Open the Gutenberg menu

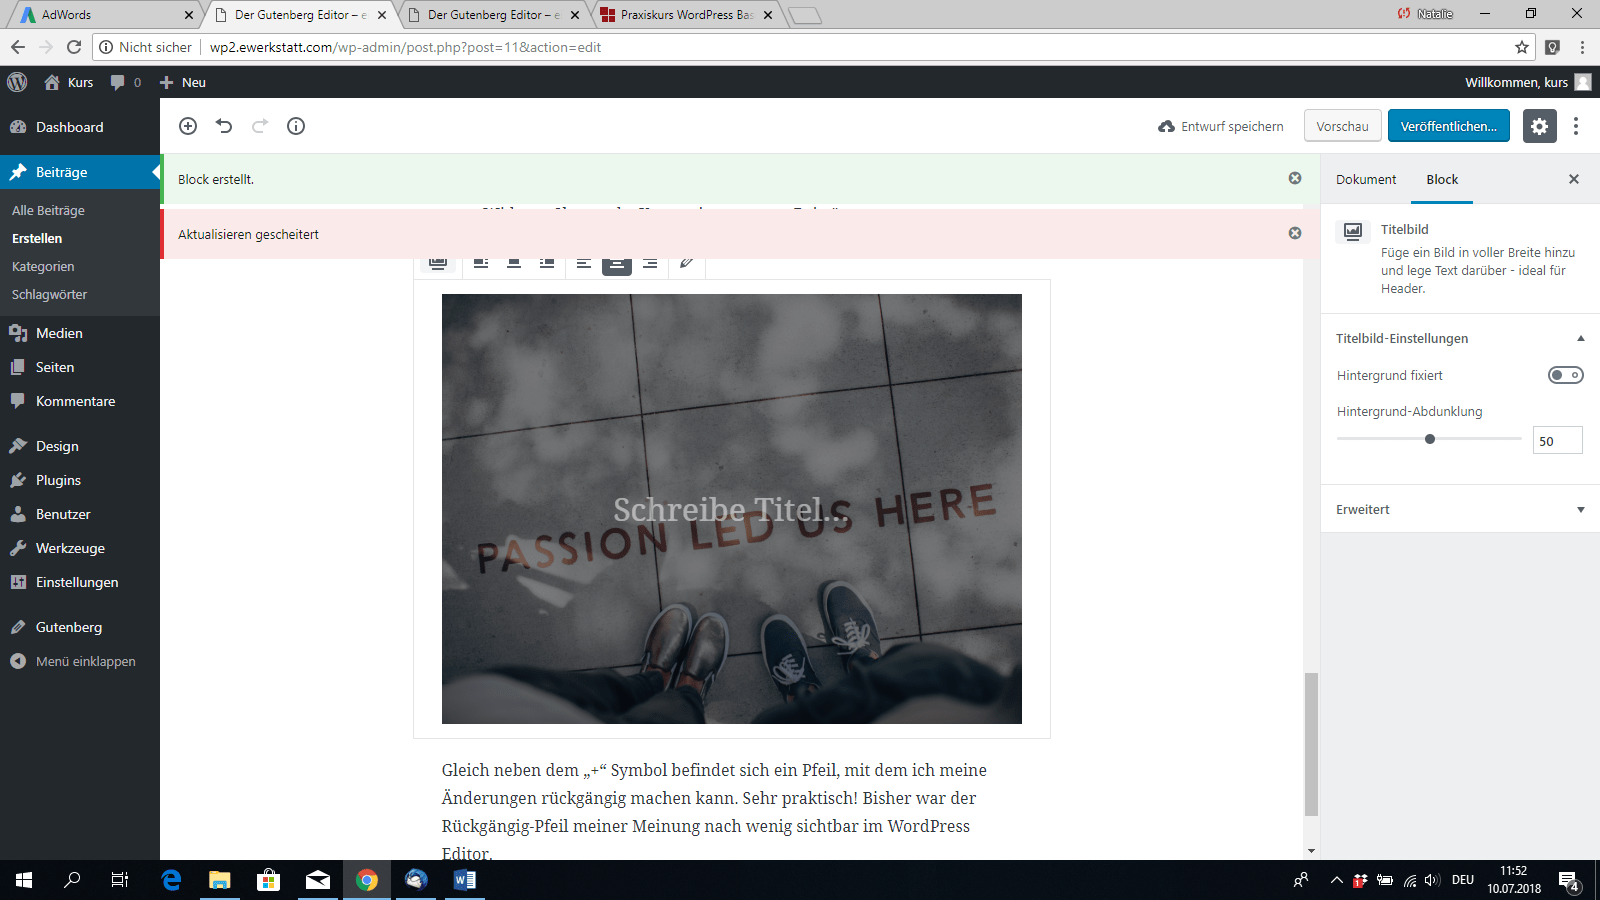pyautogui.click(x=80, y=627)
